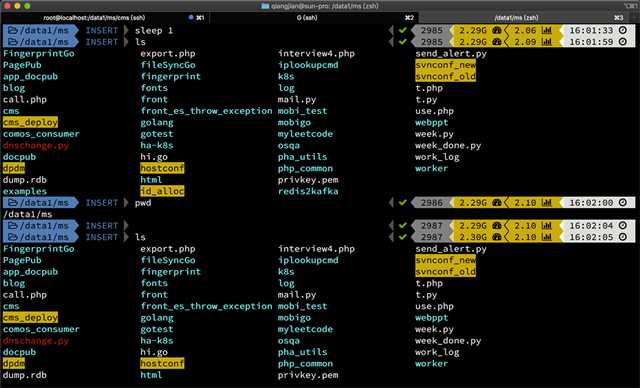
Task: Click the load chart icon in the 16:02:05 row
Action: pos(547,237)
